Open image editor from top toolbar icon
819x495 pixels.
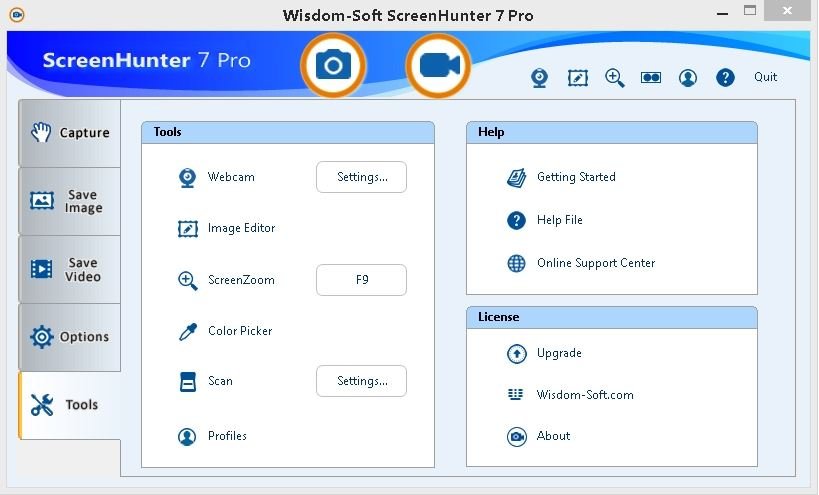click(577, 78)
